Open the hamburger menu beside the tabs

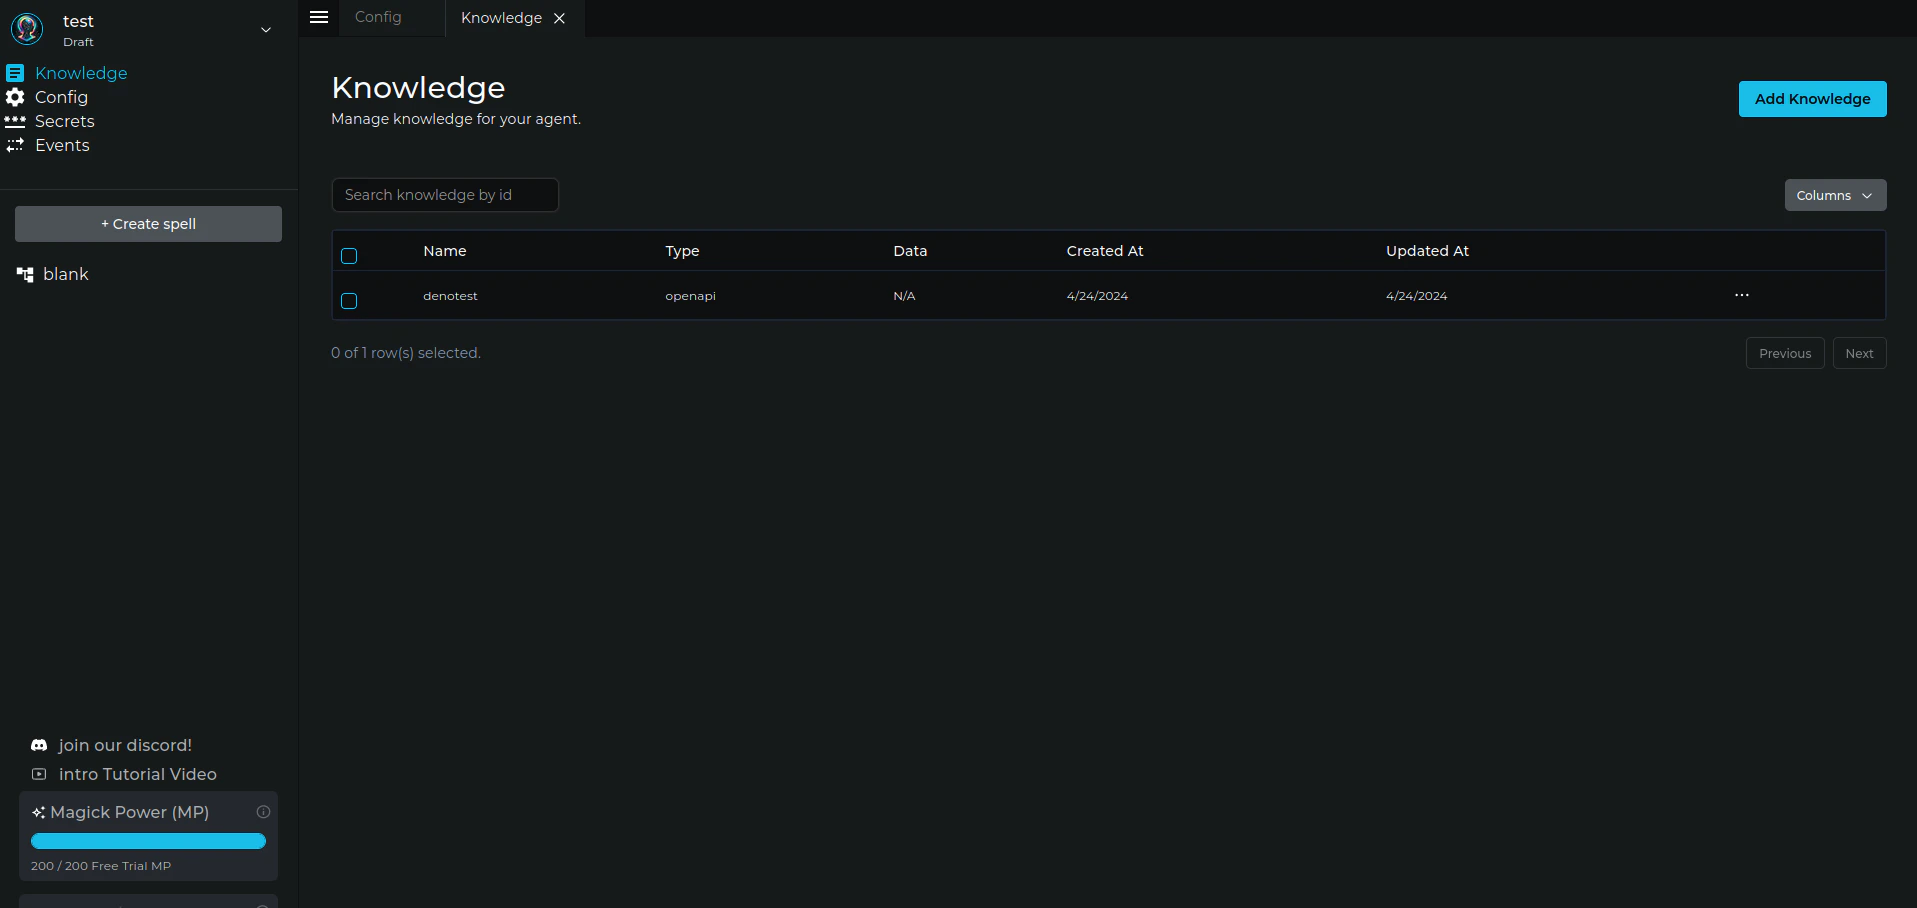pos(318,17)
